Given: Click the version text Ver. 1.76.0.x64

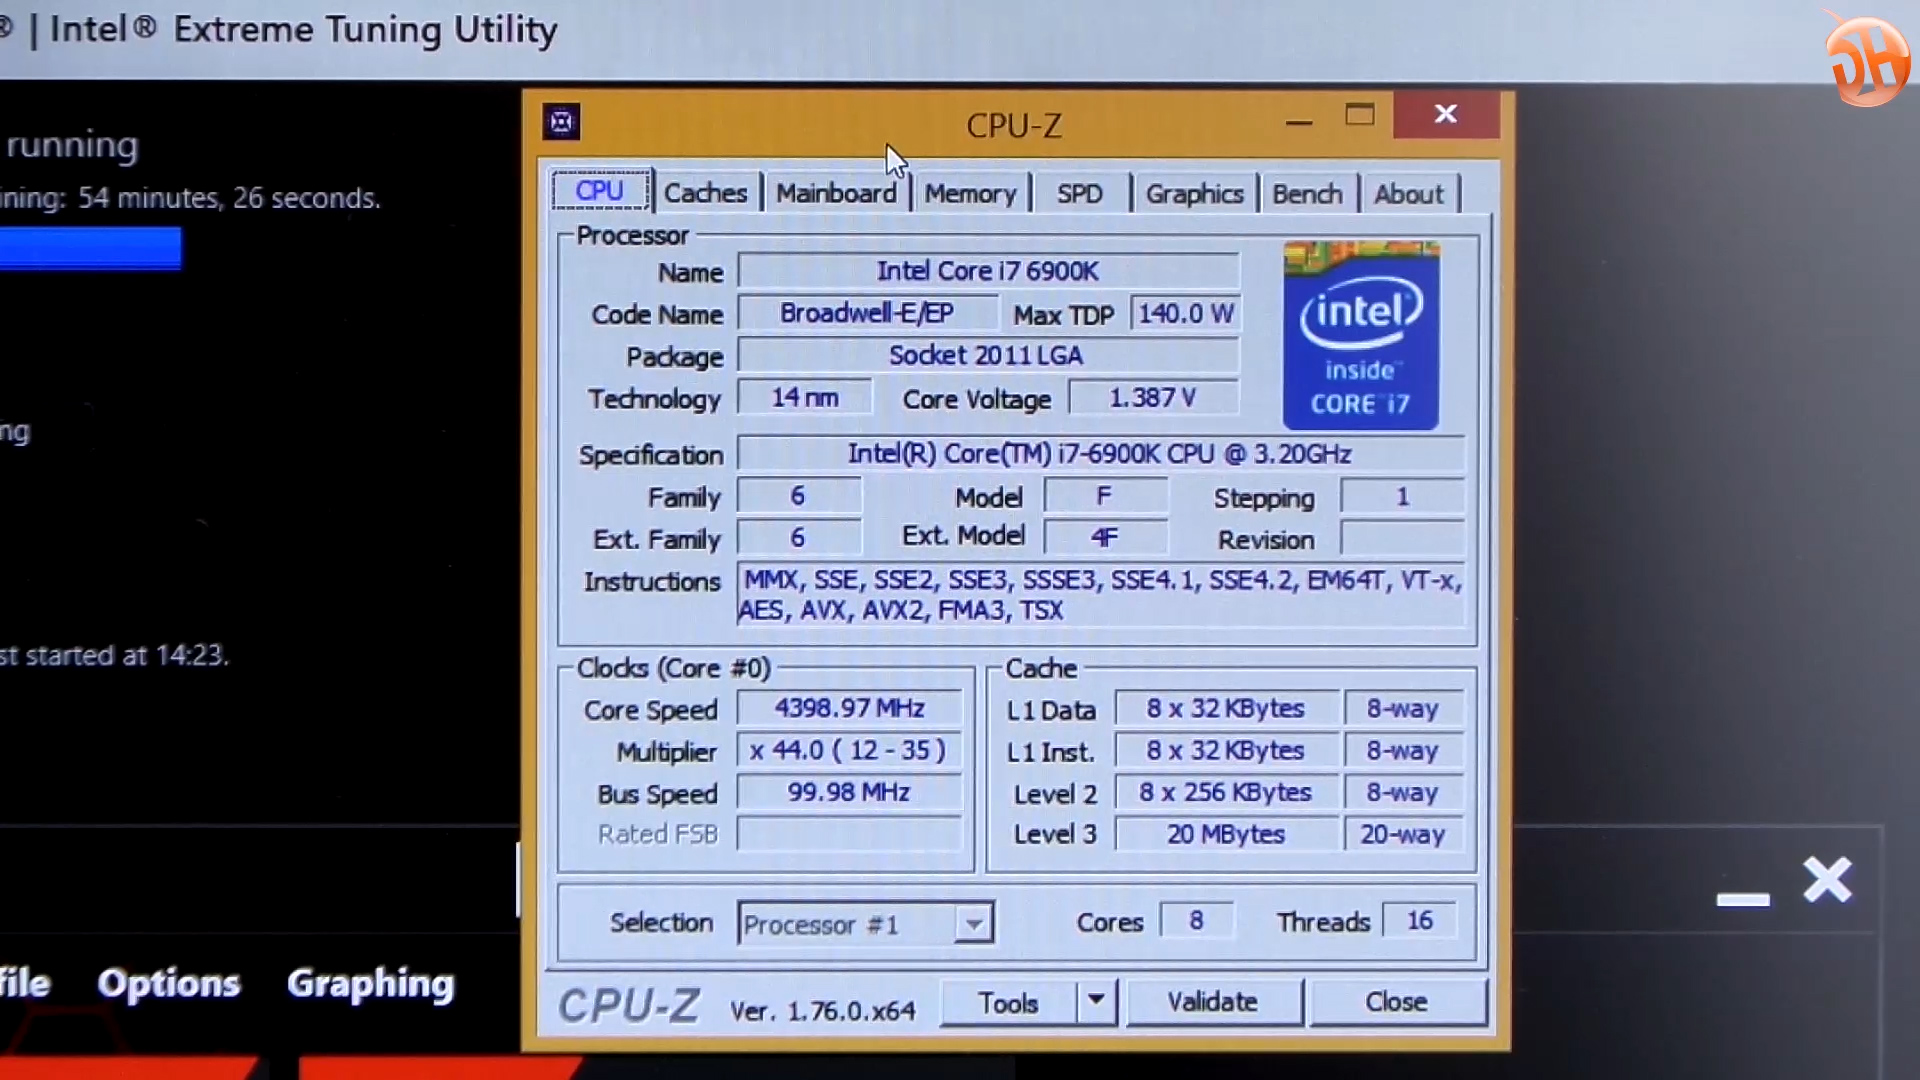Looking at the screenshot, I should coord(822,1011).
